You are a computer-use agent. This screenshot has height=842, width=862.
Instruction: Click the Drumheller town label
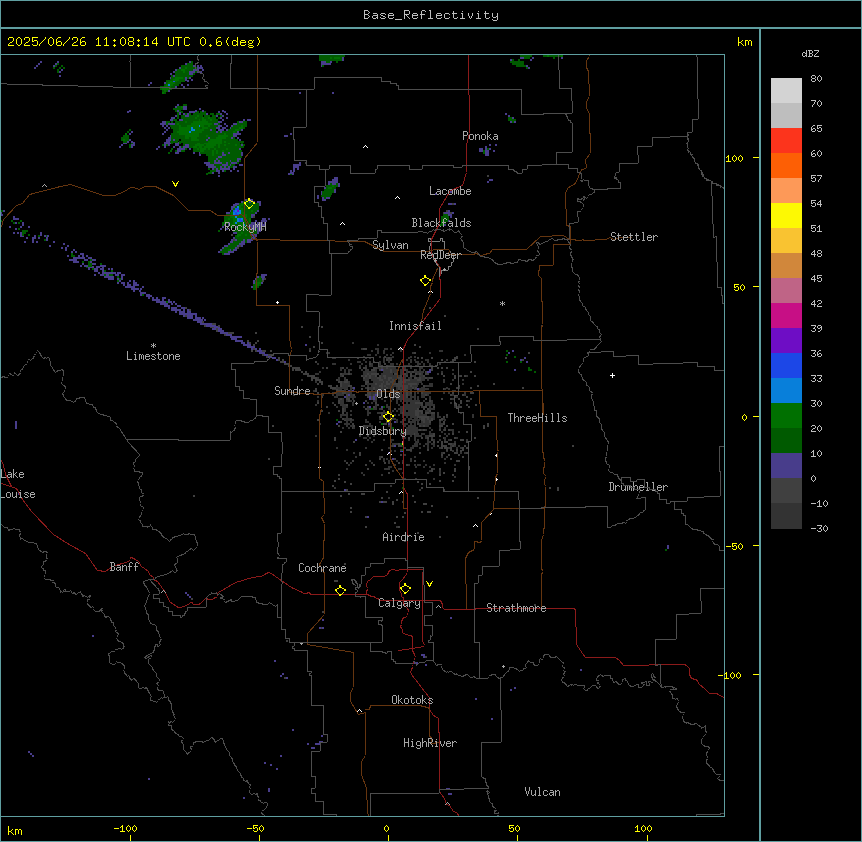click(x=638, y=487)
